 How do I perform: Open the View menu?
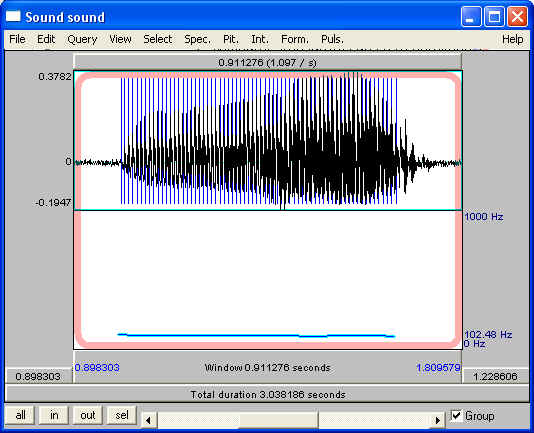(x=120, y=40)
